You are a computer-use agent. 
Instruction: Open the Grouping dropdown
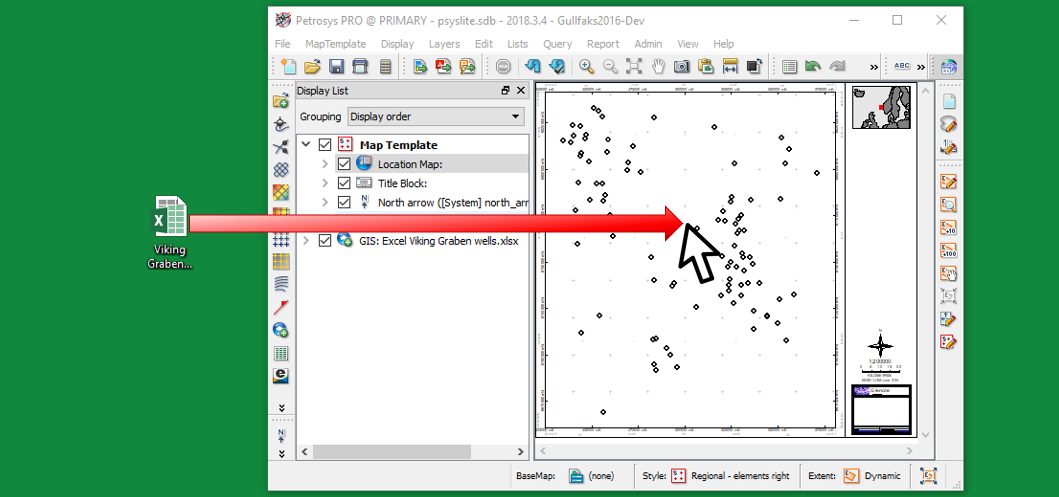pyautogui.click(x=435, y=117)
